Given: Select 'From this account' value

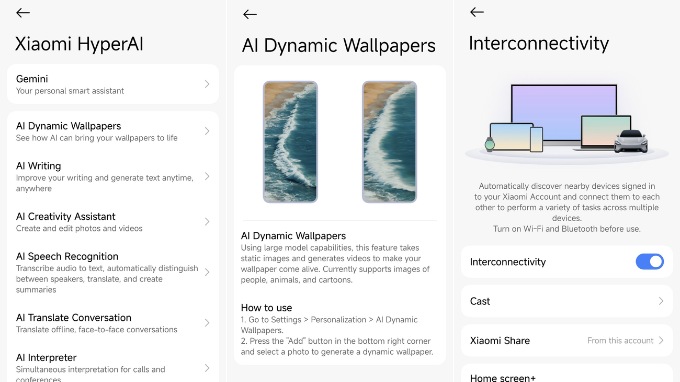Looking at the screenshot, I should 620,340.
